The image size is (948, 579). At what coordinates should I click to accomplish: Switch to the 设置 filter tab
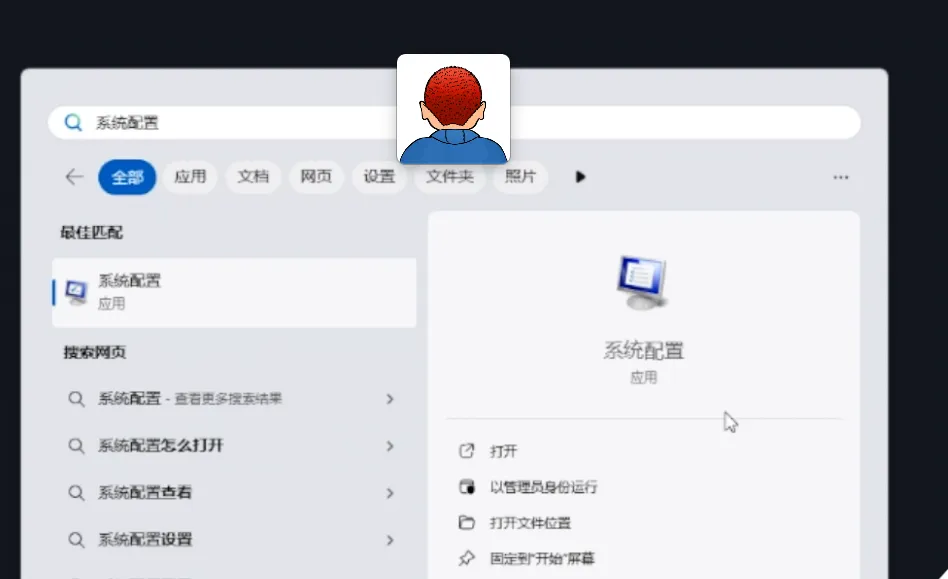[379, 177]
